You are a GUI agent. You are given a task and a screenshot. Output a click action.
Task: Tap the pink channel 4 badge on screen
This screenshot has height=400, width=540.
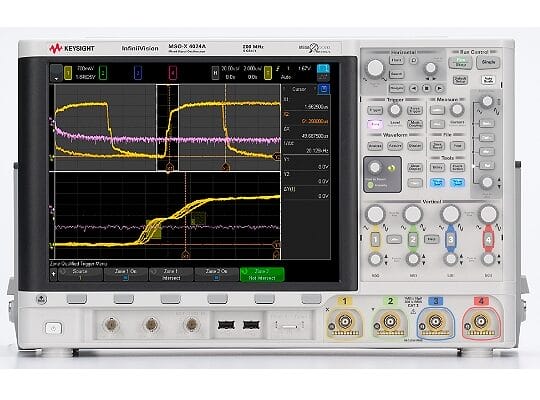coord(173,73)
